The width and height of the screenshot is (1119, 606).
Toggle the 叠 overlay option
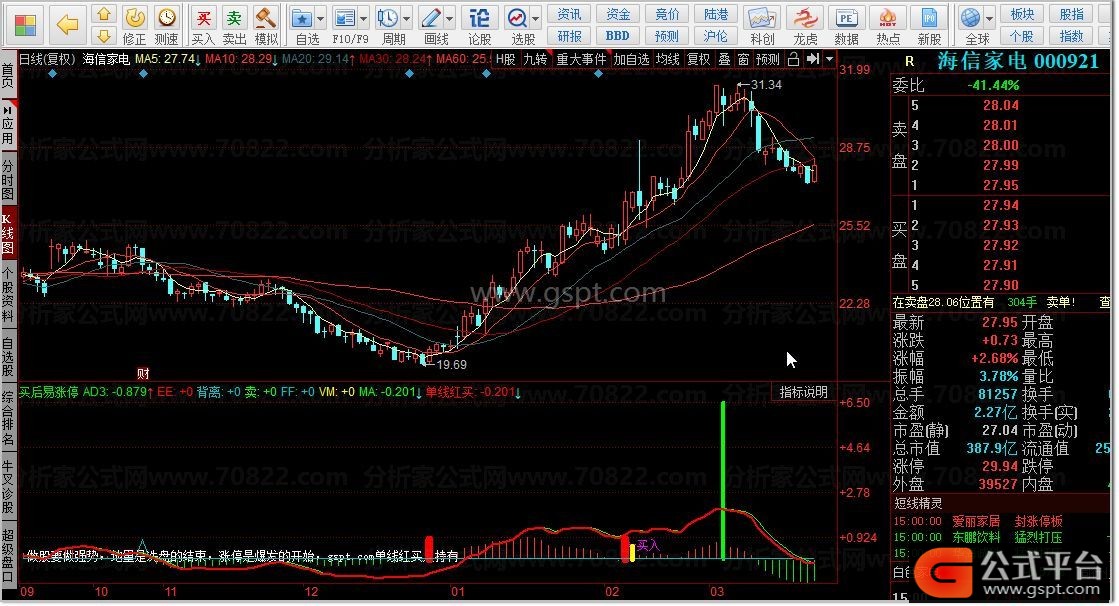(724, 59)
